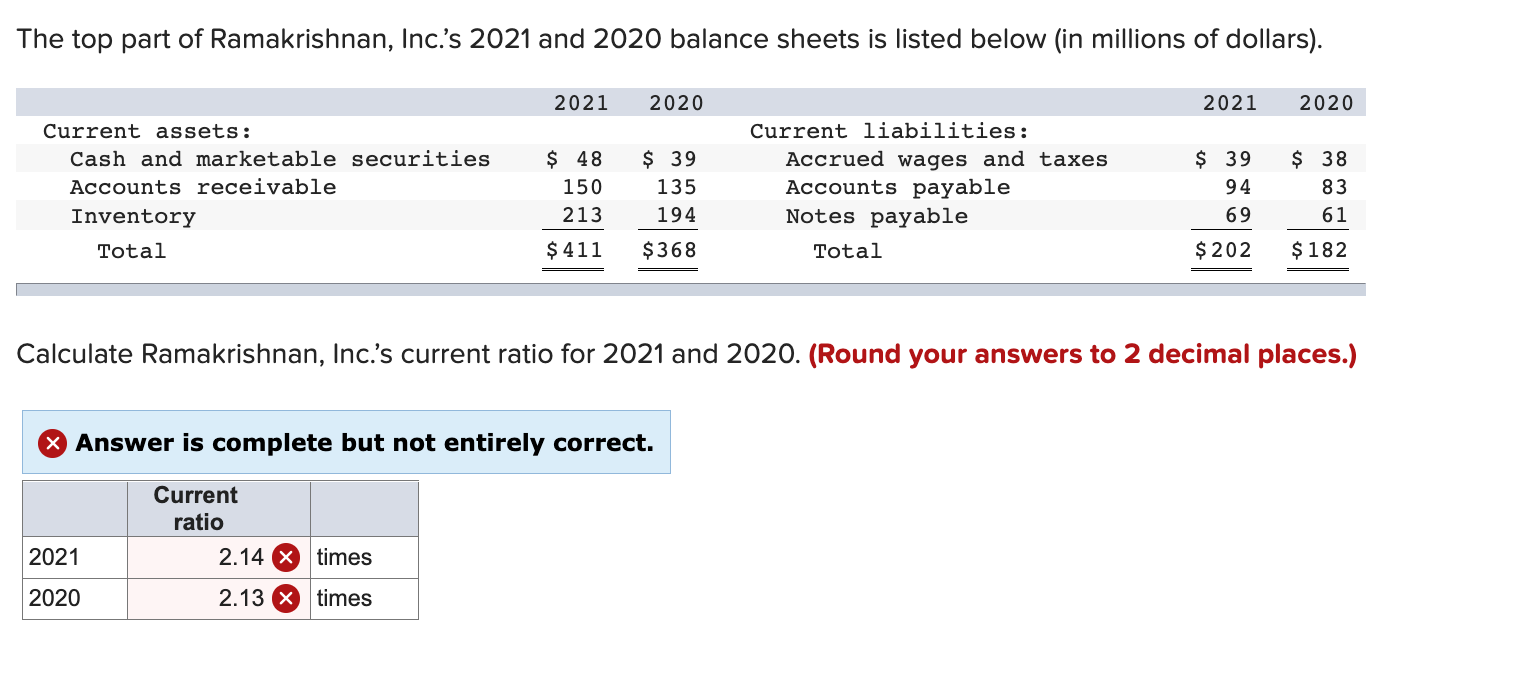This screenshot has width=1528, height=678.
Task: Click the red X icon beside the 2.14 answer
Action: [x=284, y=557]
